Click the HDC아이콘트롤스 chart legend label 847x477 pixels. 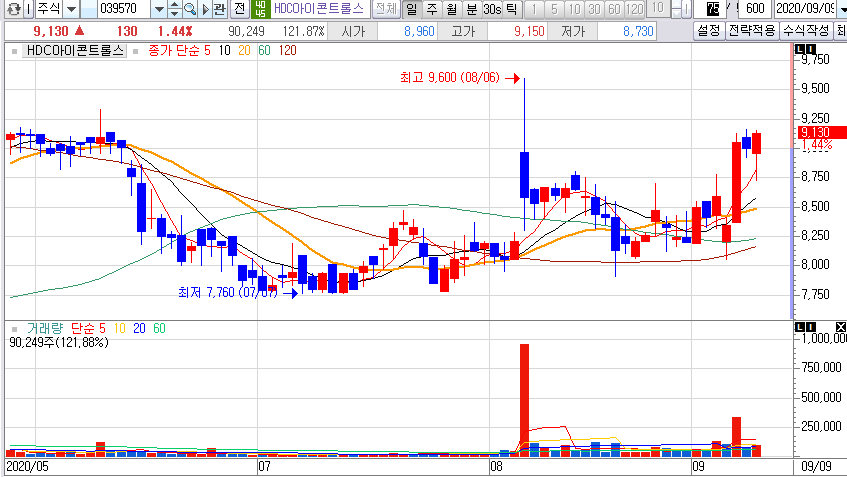point(76,51)
